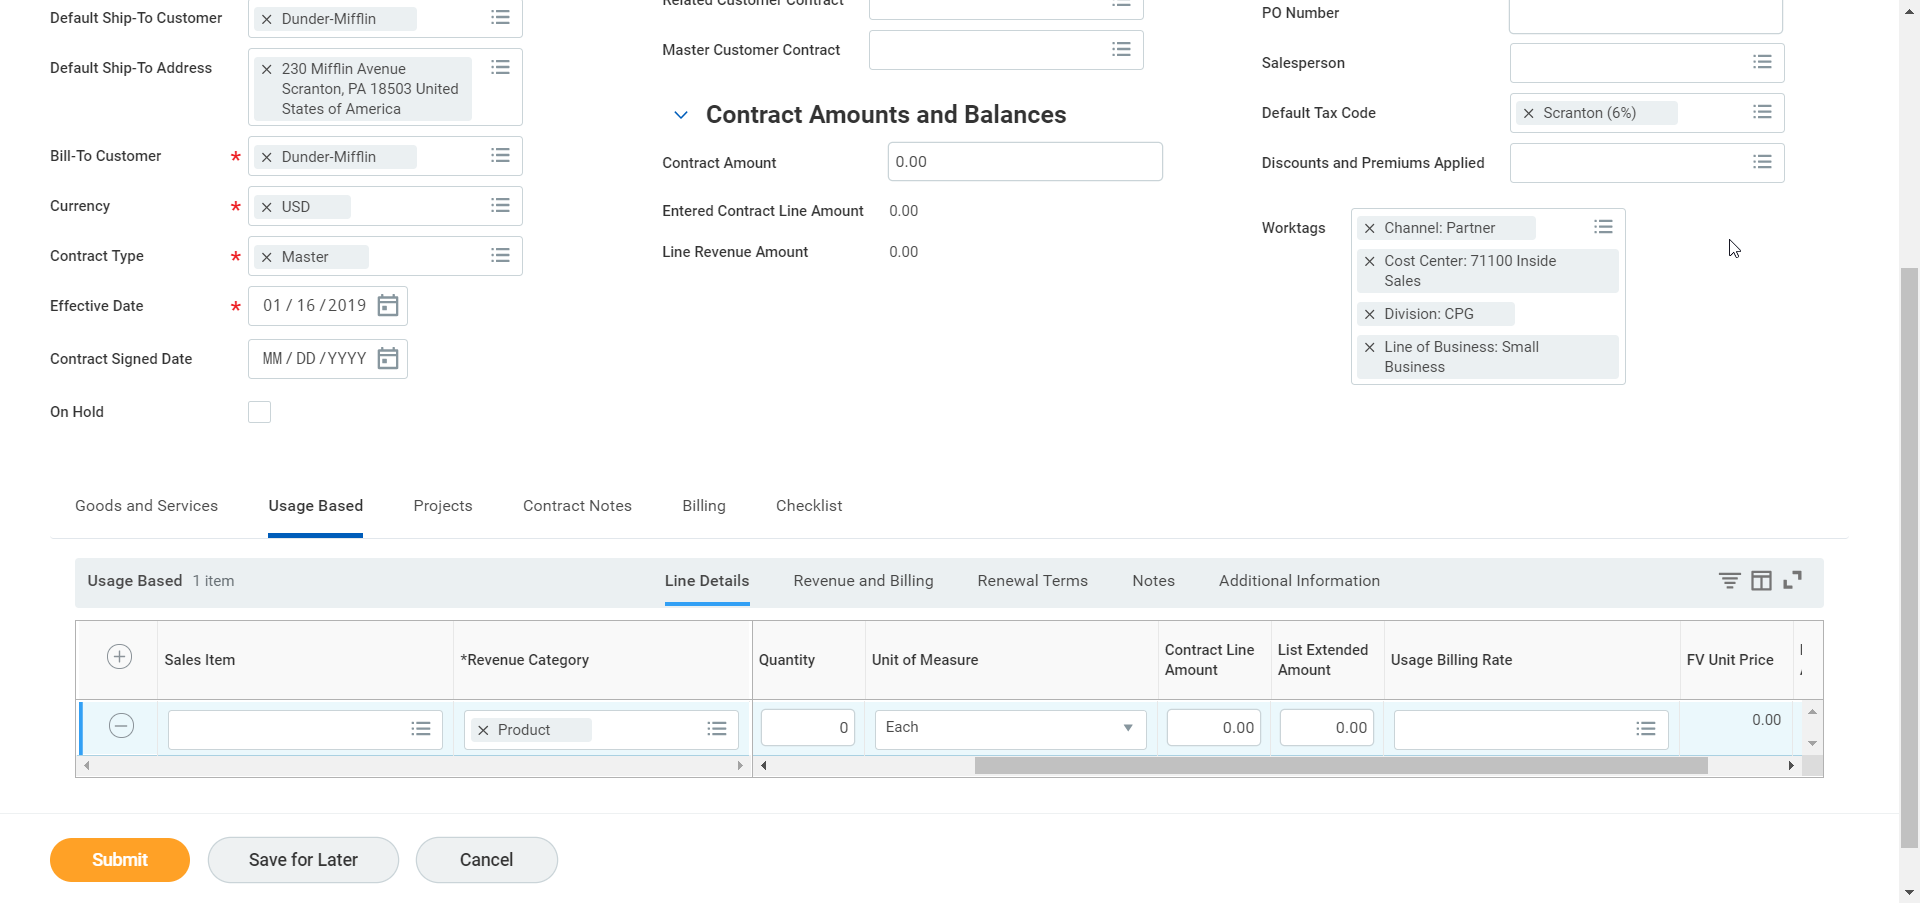Image resolution: width=1920 pixels, height=903 pixels.
Task: Open Additional Information sub-tab
Action: tap(1299, 581)
